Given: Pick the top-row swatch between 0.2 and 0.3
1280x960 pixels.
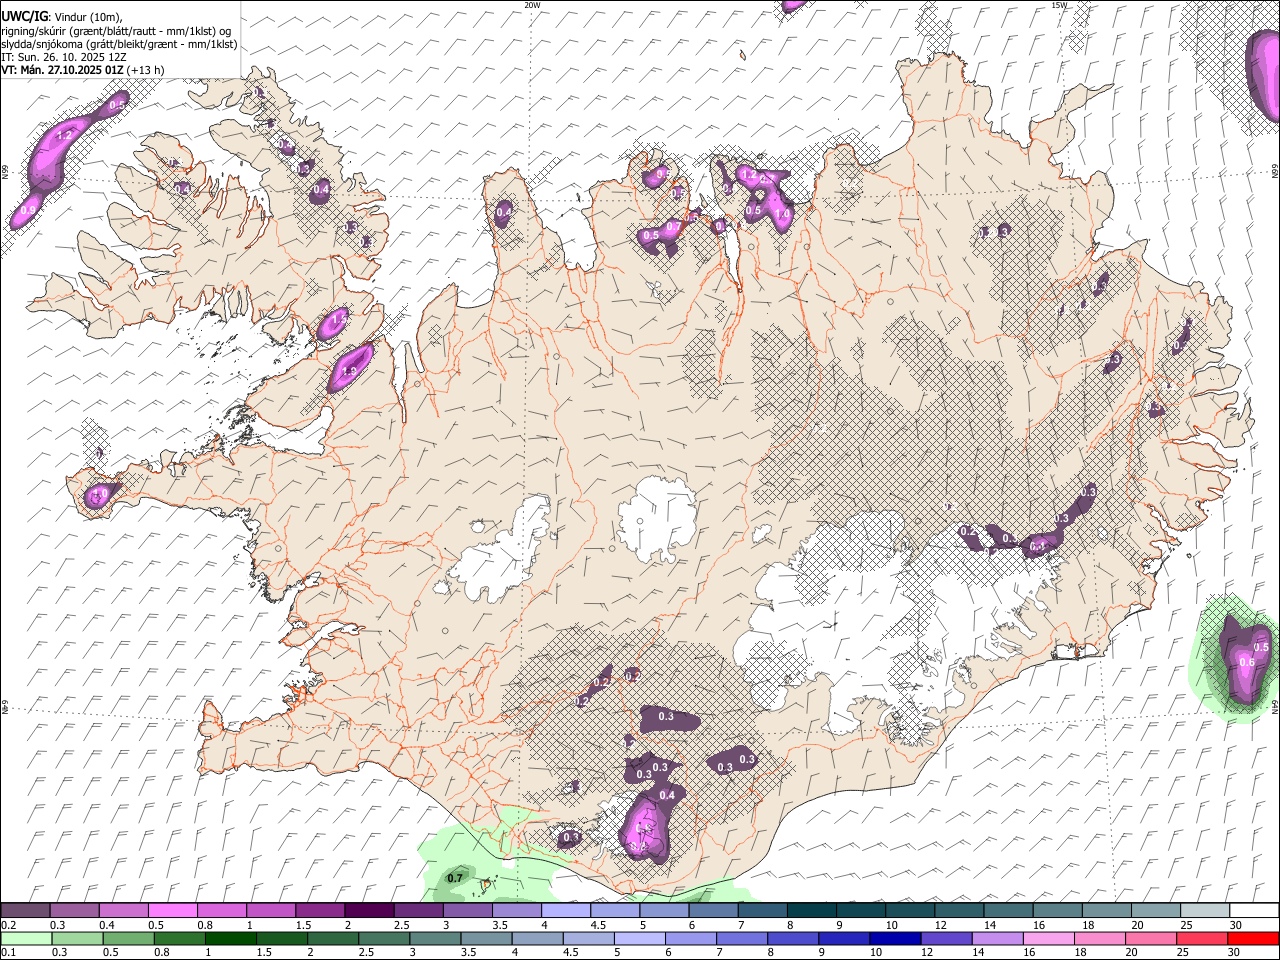Looking at the screenshot, I should pyautogui.click(x=26, y=911).
